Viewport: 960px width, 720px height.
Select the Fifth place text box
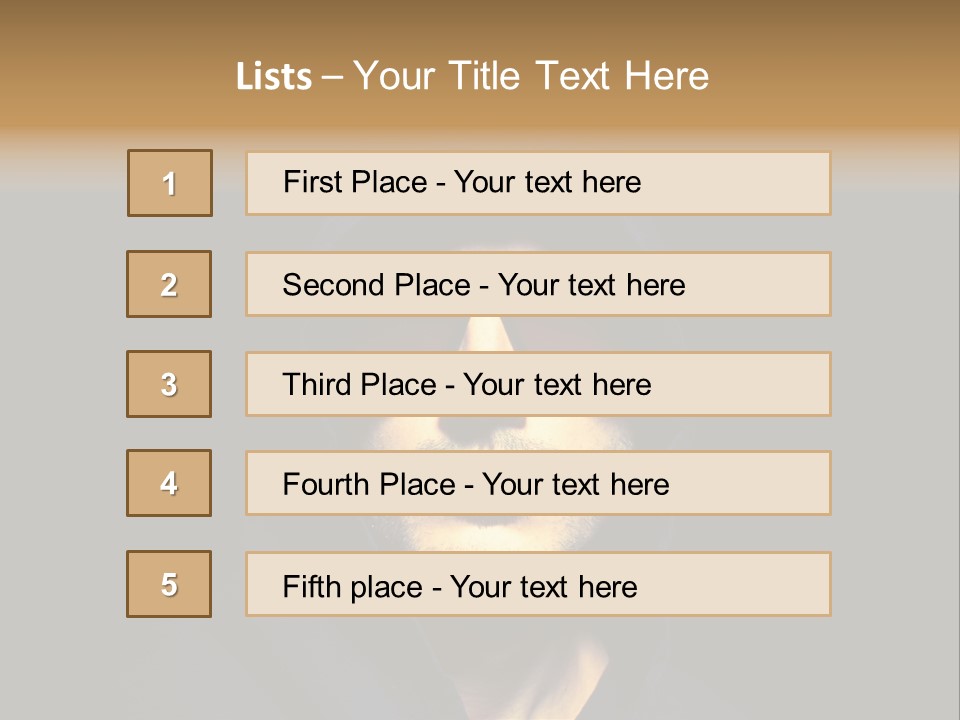click(x=538, y=584)
